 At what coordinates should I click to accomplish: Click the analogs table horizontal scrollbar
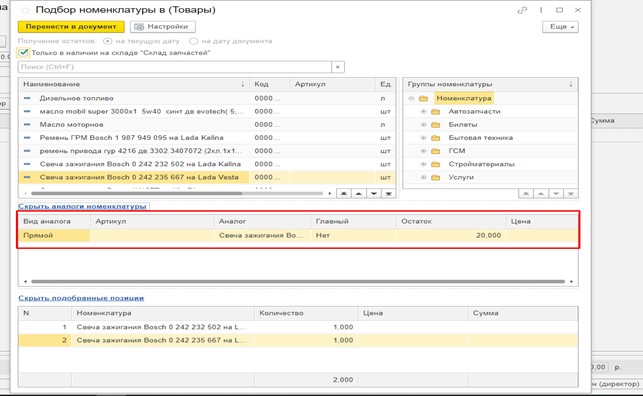pos(298,281)
